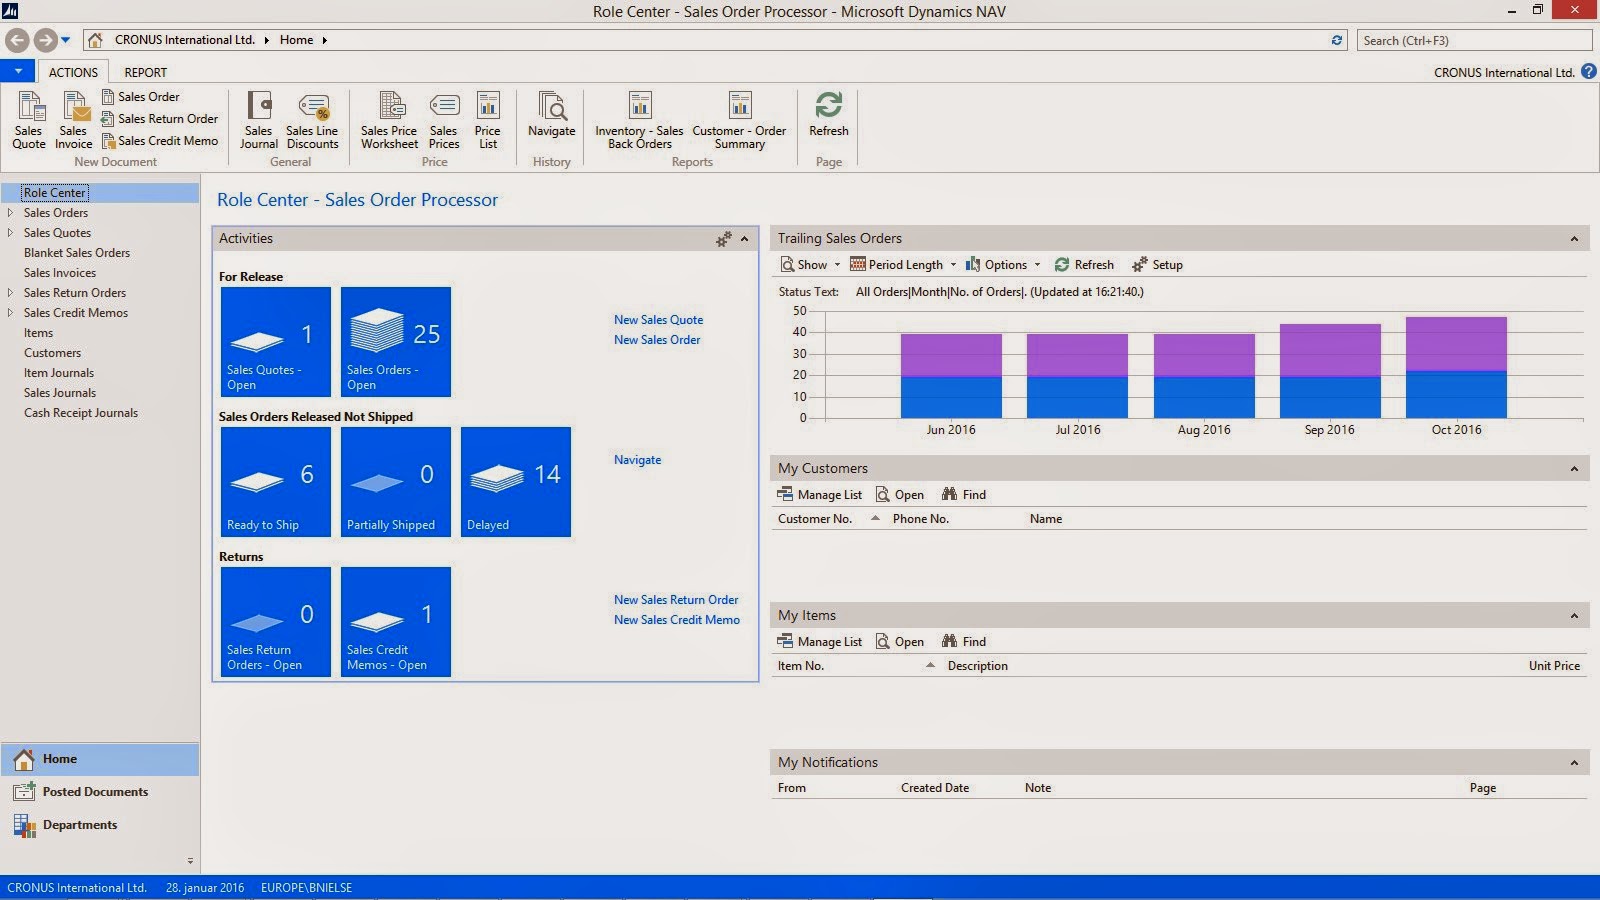The height and width of the screenshot is (900, 1600).
Task: Collapse the My Notifications part
Action: [1574, 763]
